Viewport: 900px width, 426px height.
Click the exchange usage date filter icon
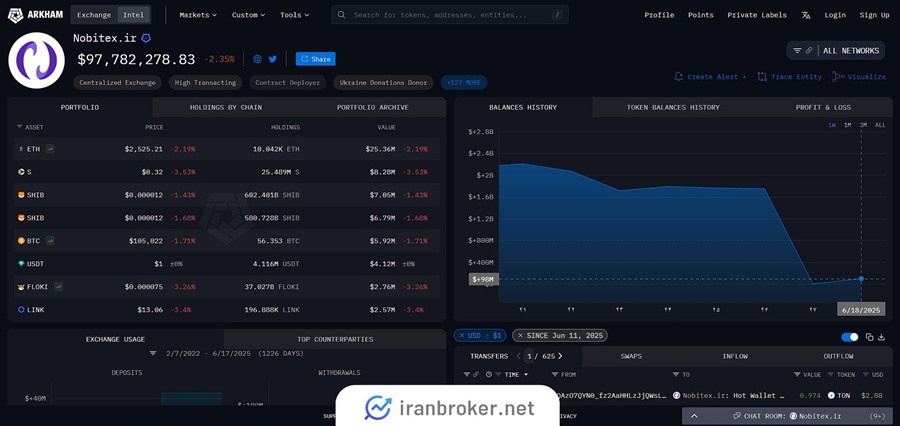point(153,354)
